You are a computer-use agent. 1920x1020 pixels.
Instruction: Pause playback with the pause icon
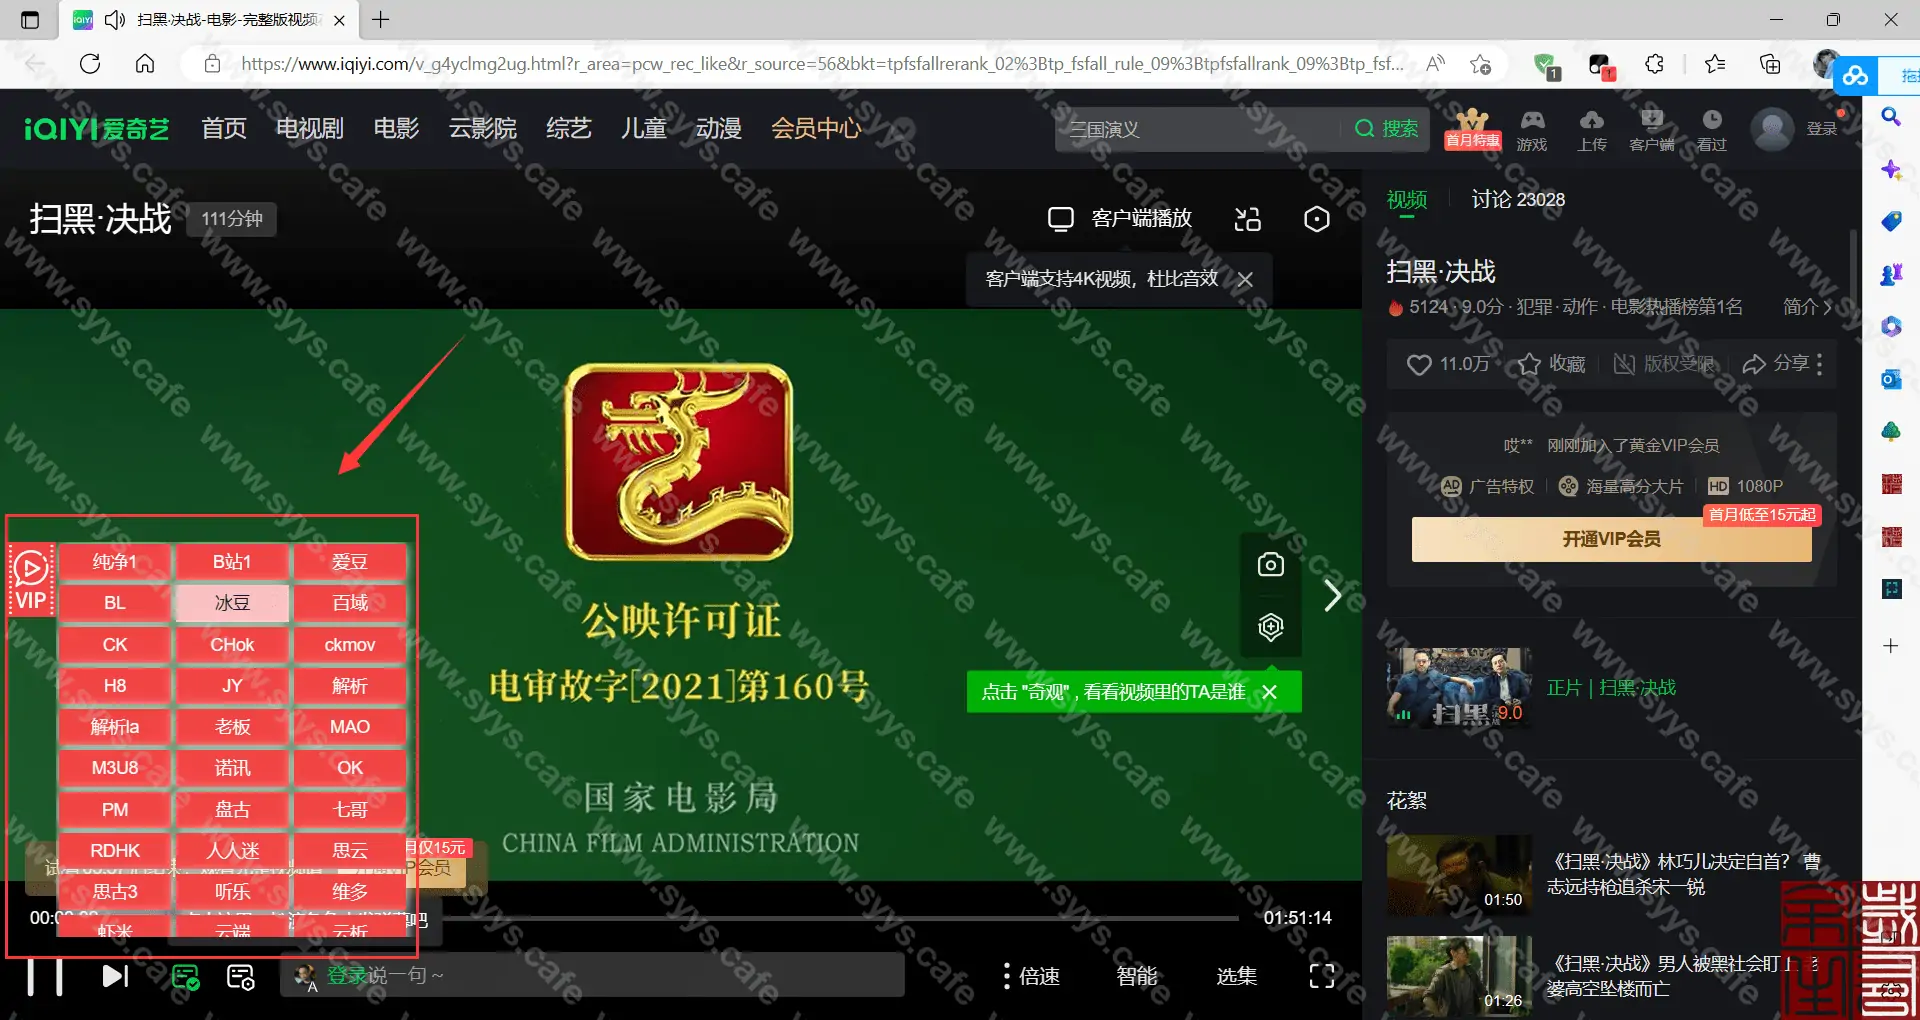click(x=47, y=977)
